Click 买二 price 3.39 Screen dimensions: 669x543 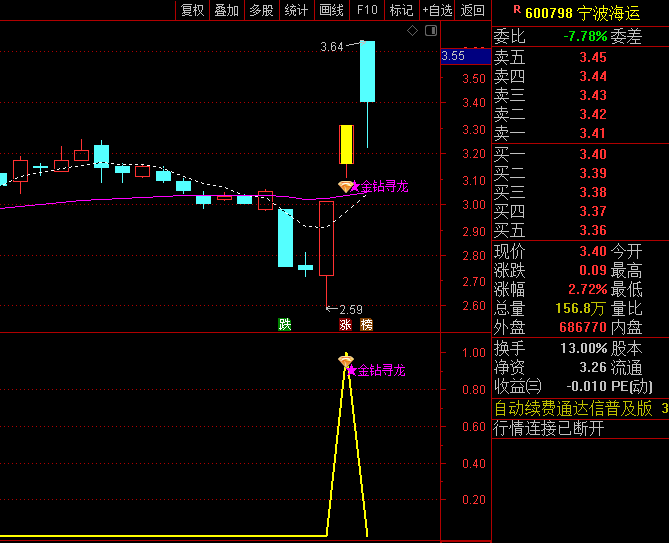pyautogui.click(x=593, y=173)
